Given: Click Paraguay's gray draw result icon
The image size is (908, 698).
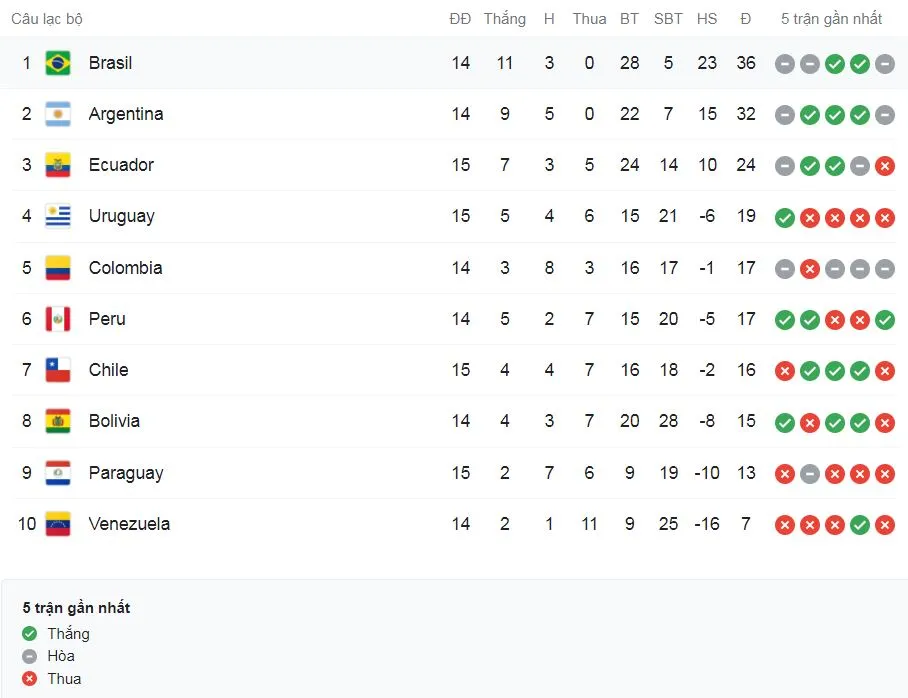Looking at the screenshot, I should [x=810, y=473].
